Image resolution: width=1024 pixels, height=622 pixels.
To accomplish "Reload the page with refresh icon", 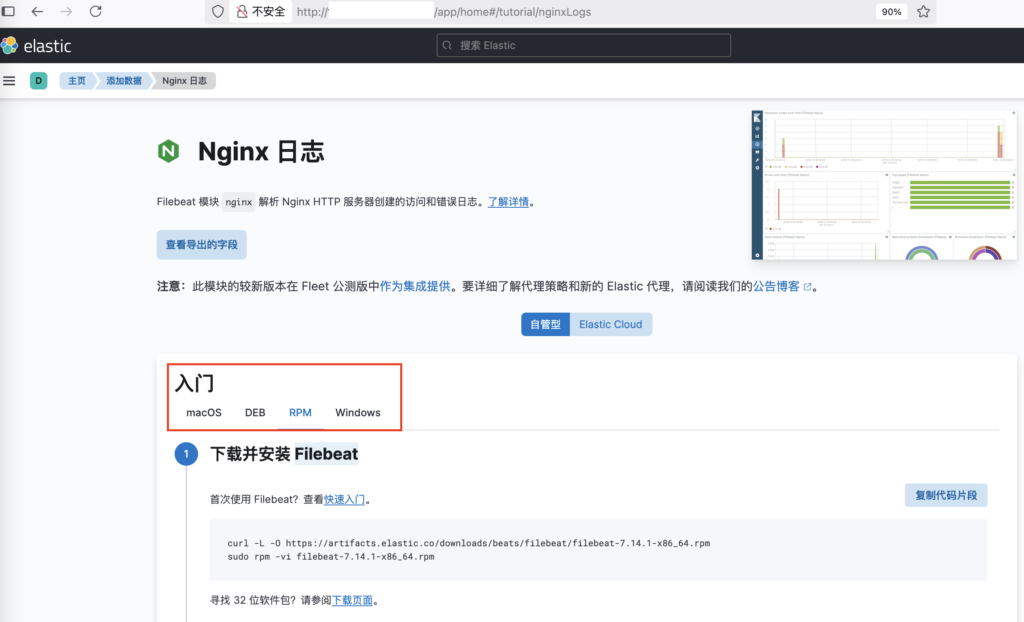I will coord(95,12).
